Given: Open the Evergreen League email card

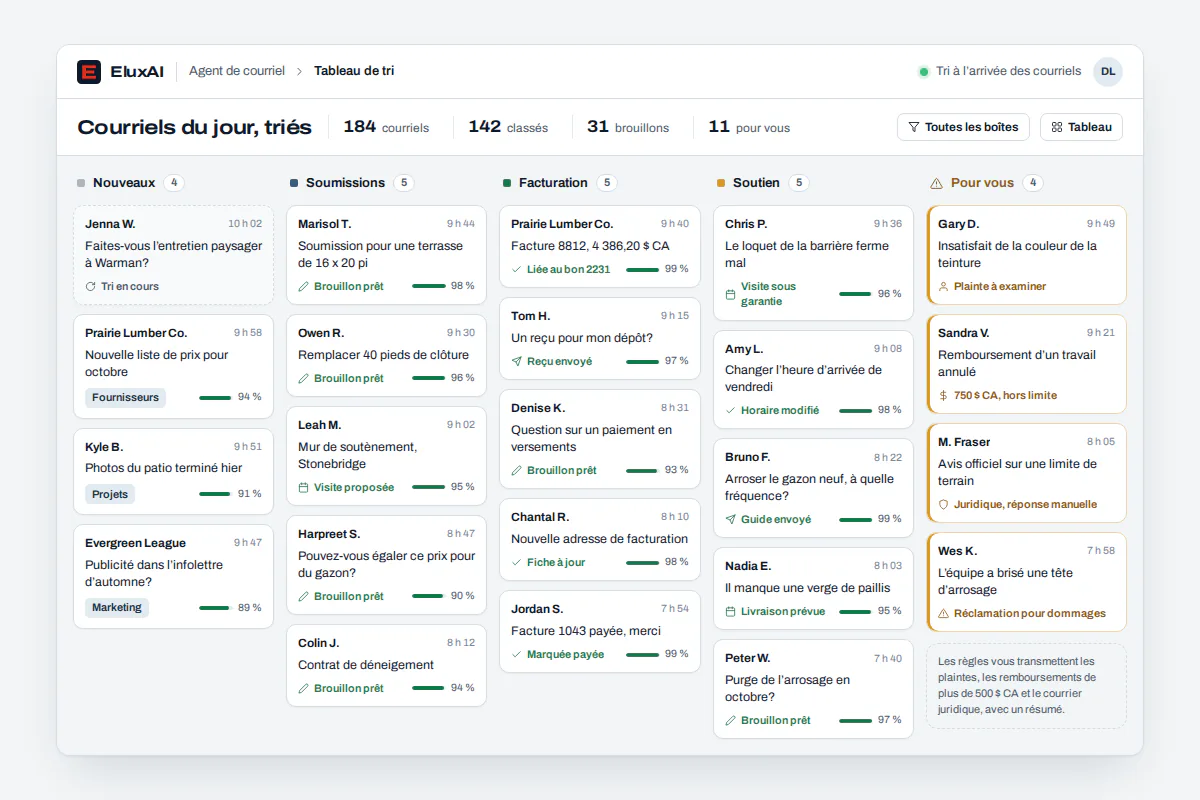Looking at the screenshot, I should click(x=173, y=576).
